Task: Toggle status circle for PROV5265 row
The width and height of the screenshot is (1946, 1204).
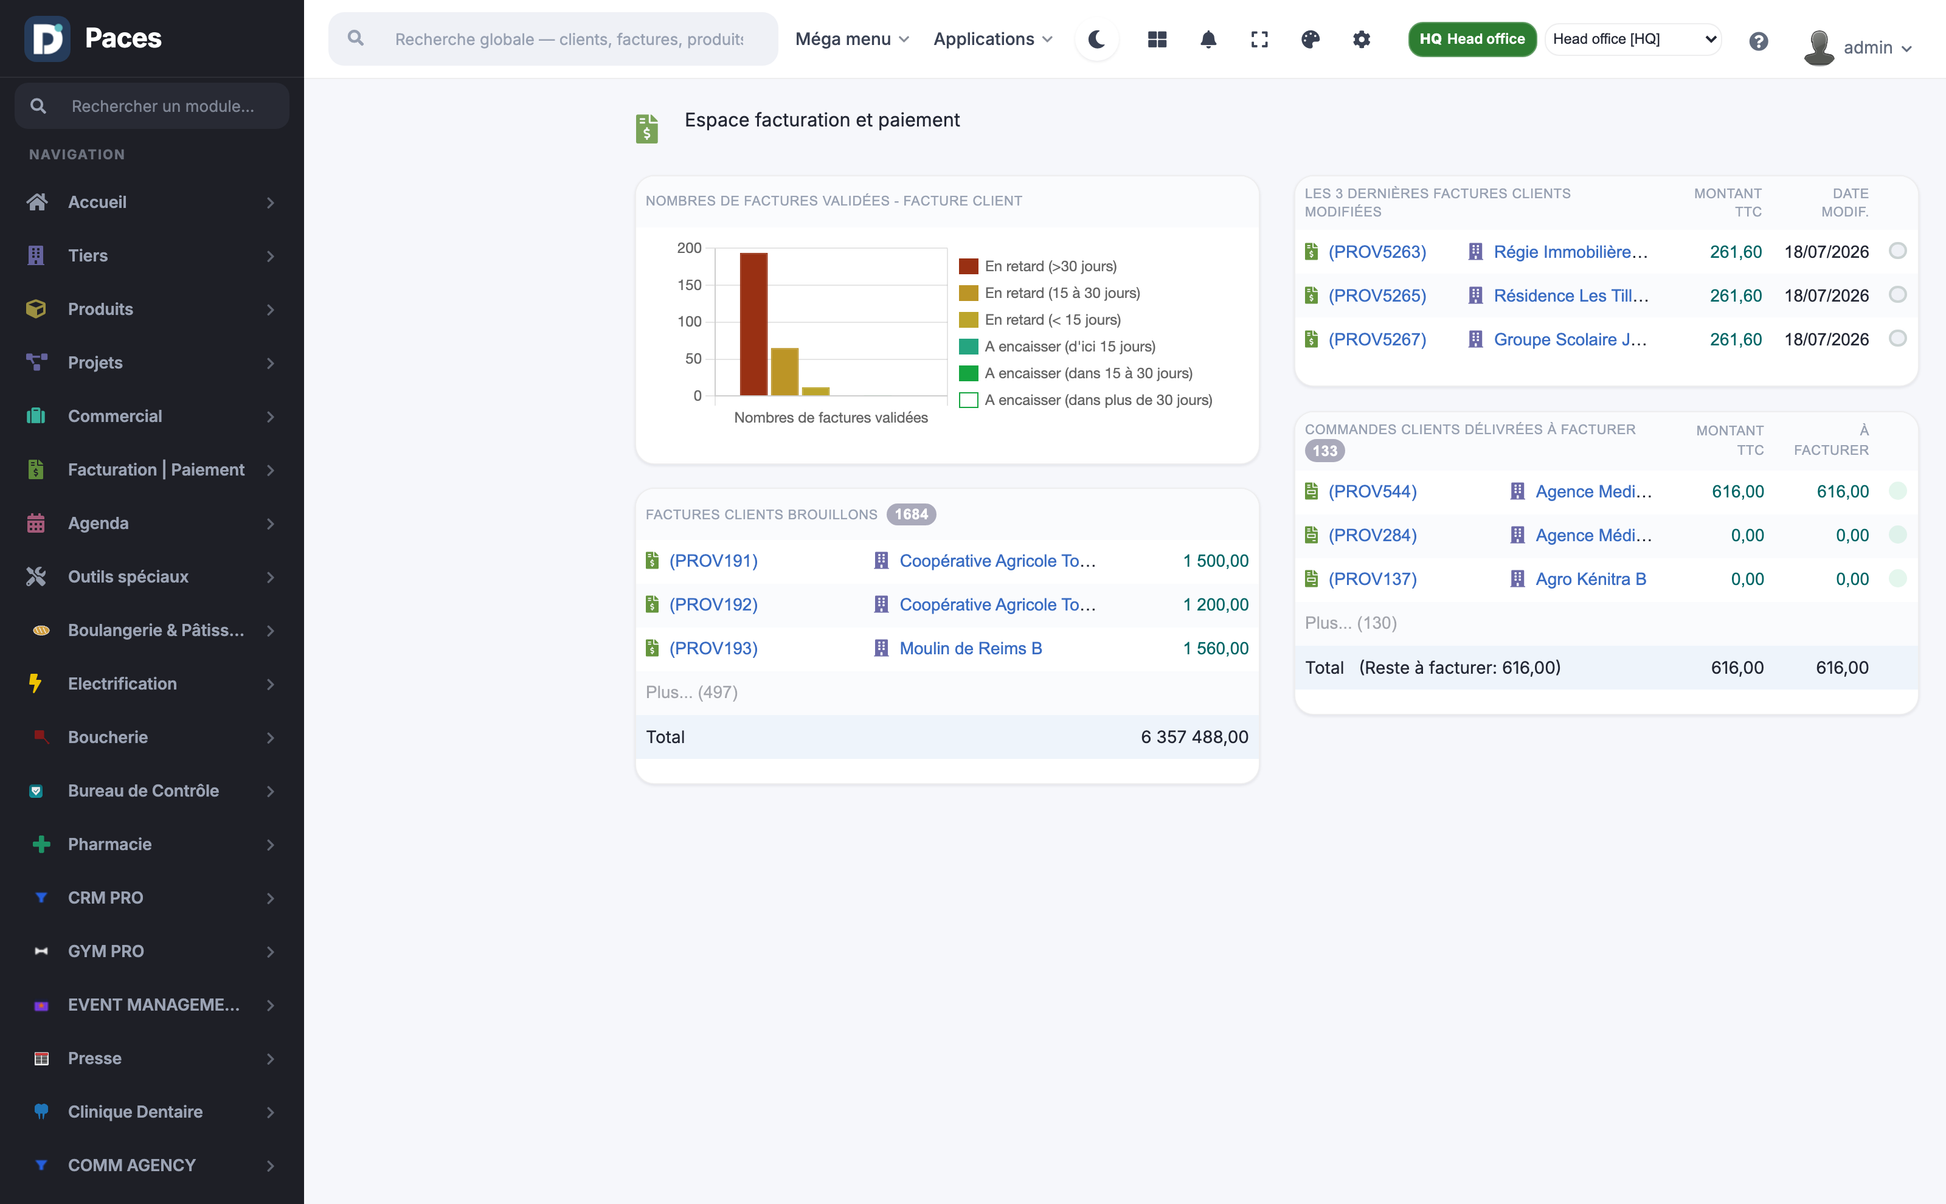Action: [1898, 295]
